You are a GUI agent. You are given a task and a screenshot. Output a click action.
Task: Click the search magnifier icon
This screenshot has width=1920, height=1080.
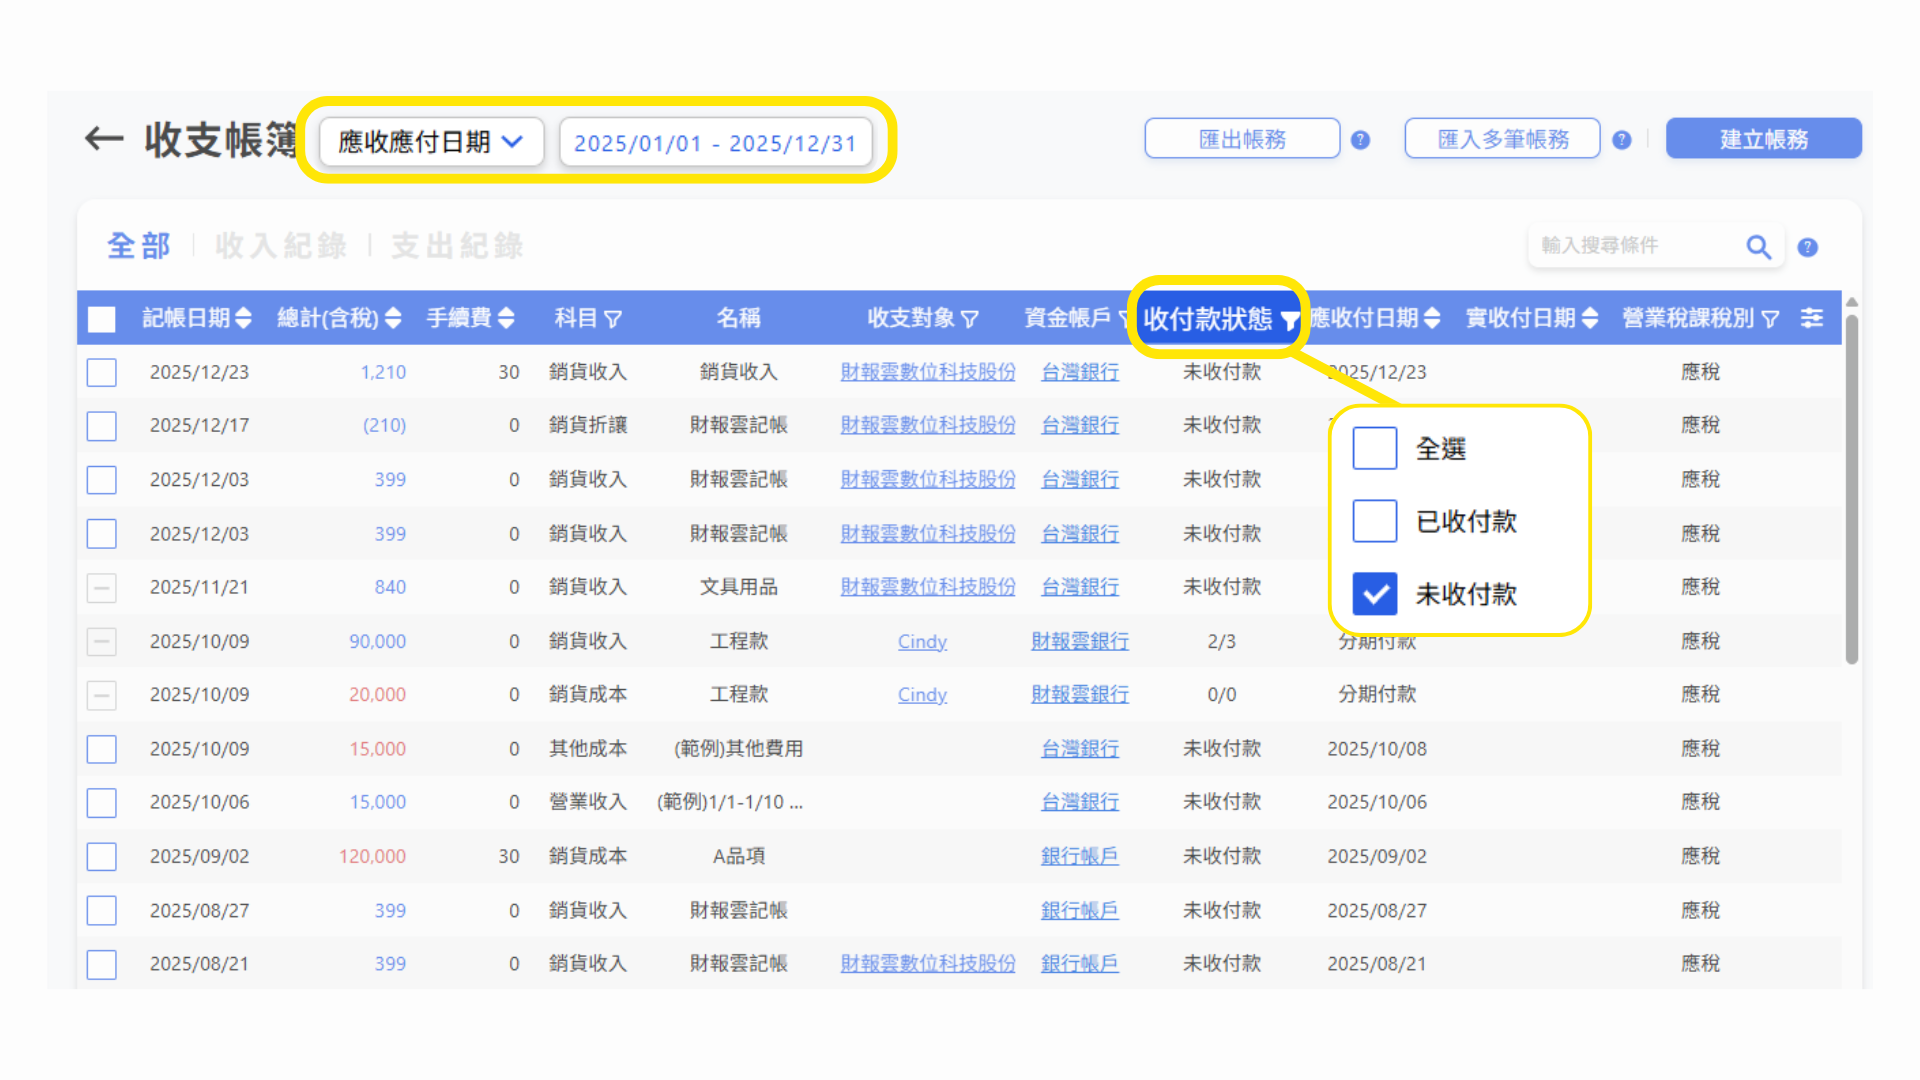click(x=1758, y=246)
